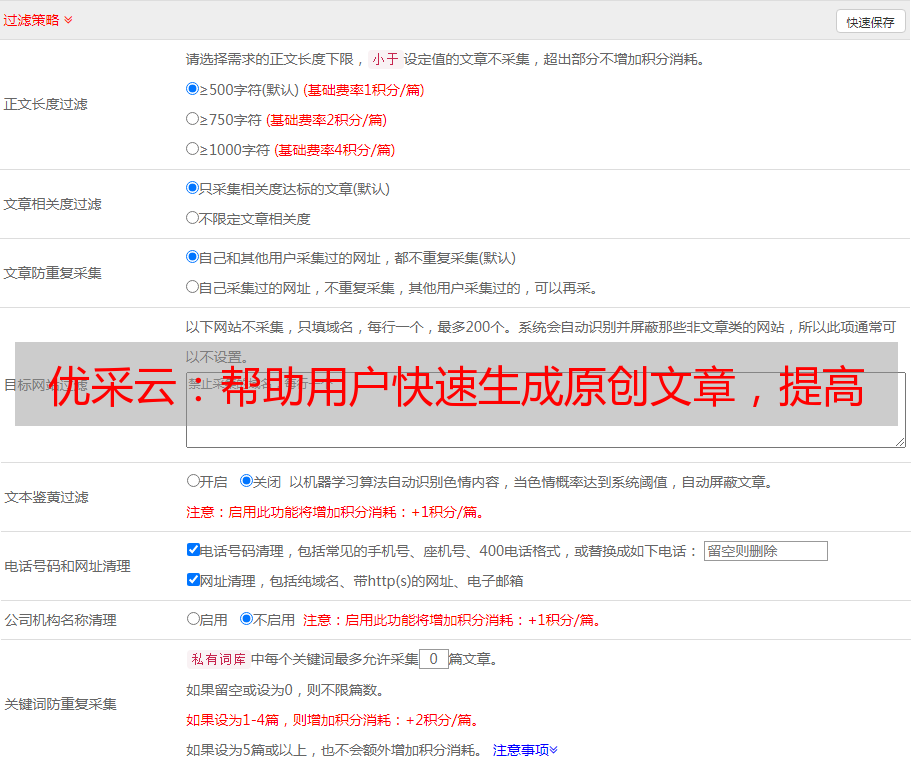912x768 pixels.
Task: Select ≥500字符 default length option
Action: pyautogui.click(x=193, y=89)
